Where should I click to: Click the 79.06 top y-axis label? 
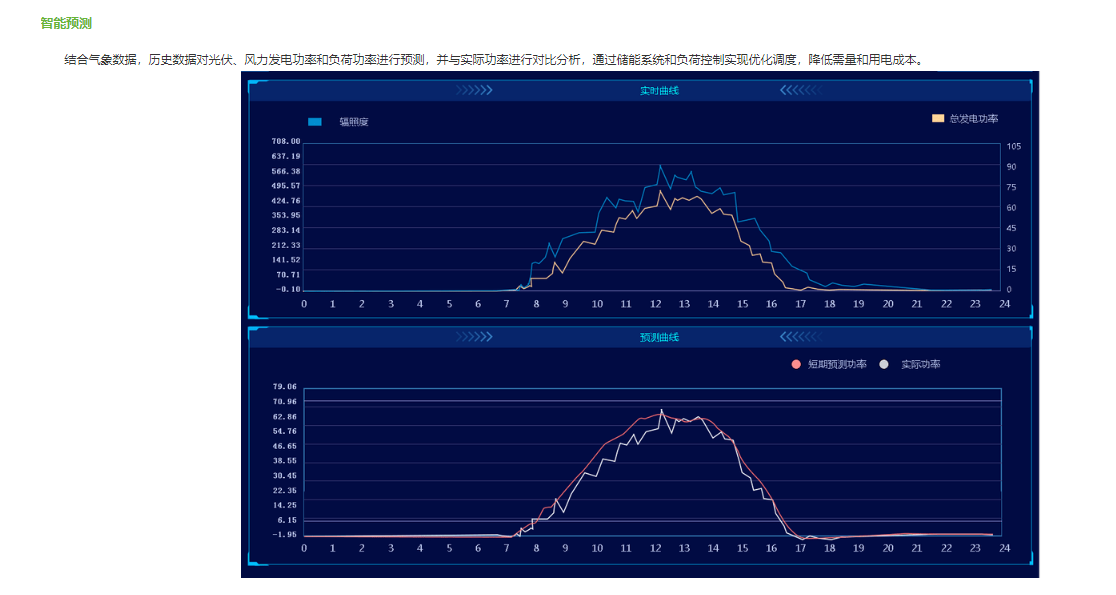tap(286, 387)
